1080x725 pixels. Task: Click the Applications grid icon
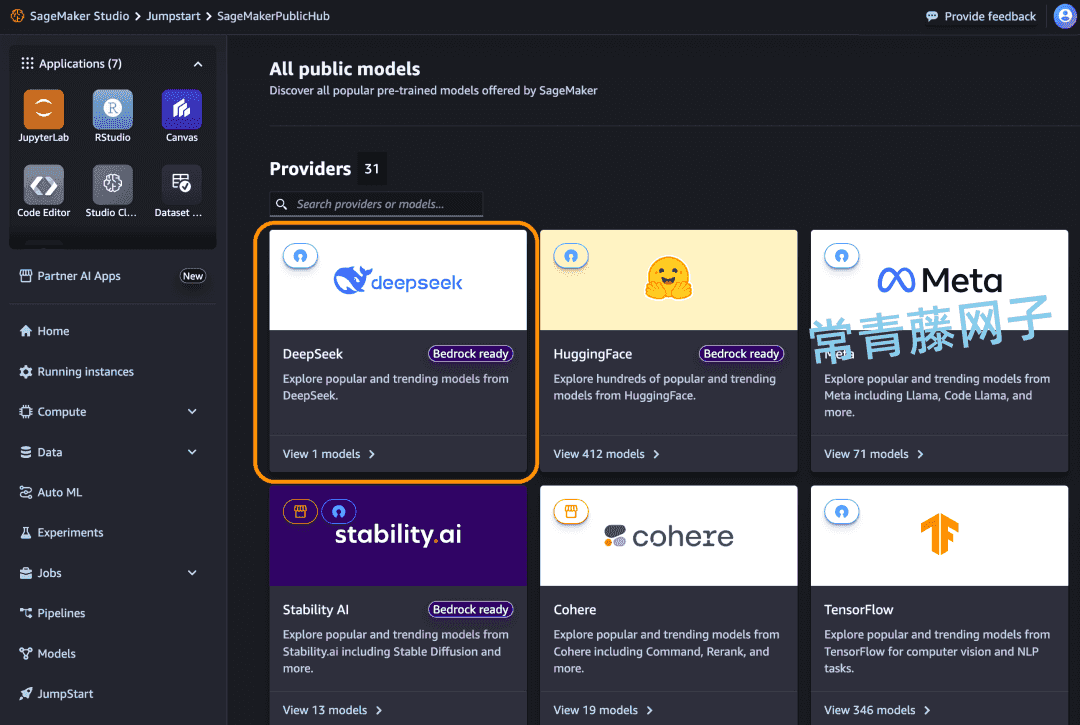click(x=27, y=63)
